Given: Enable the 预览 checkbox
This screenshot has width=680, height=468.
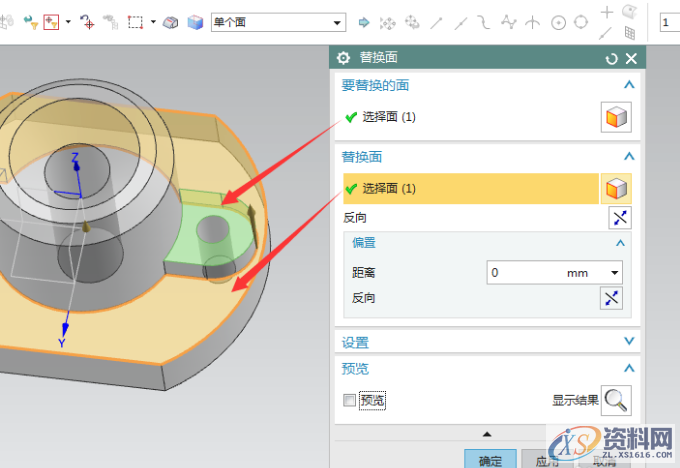Looking at the screenshot, I should pos(348,400).
